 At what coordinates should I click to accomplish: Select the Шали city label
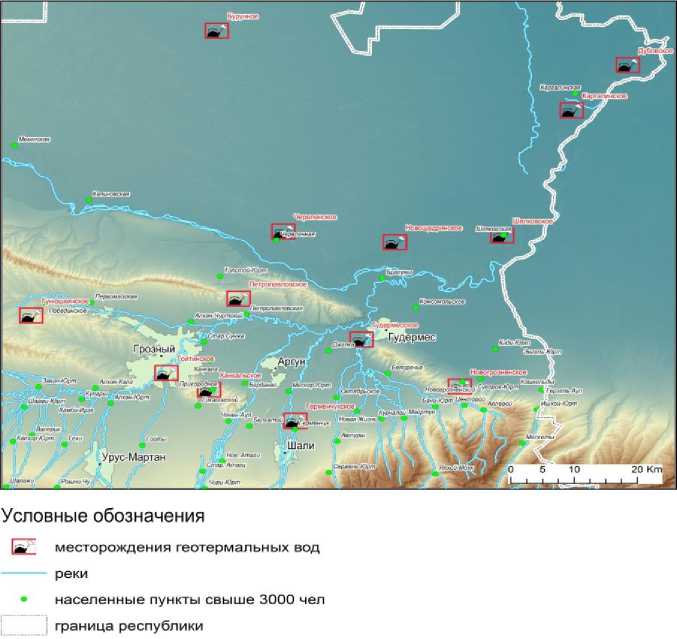pyautogui.click(x=301, y=445)
